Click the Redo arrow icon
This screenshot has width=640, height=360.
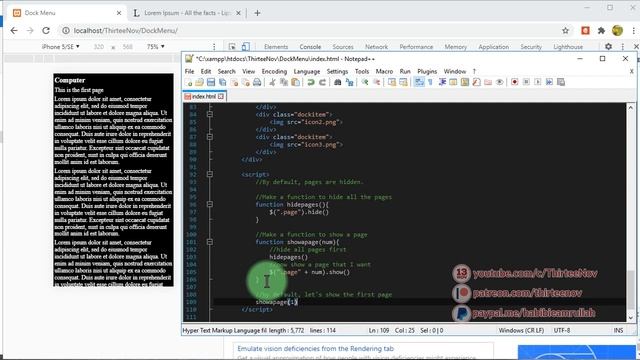coord(322,82)
